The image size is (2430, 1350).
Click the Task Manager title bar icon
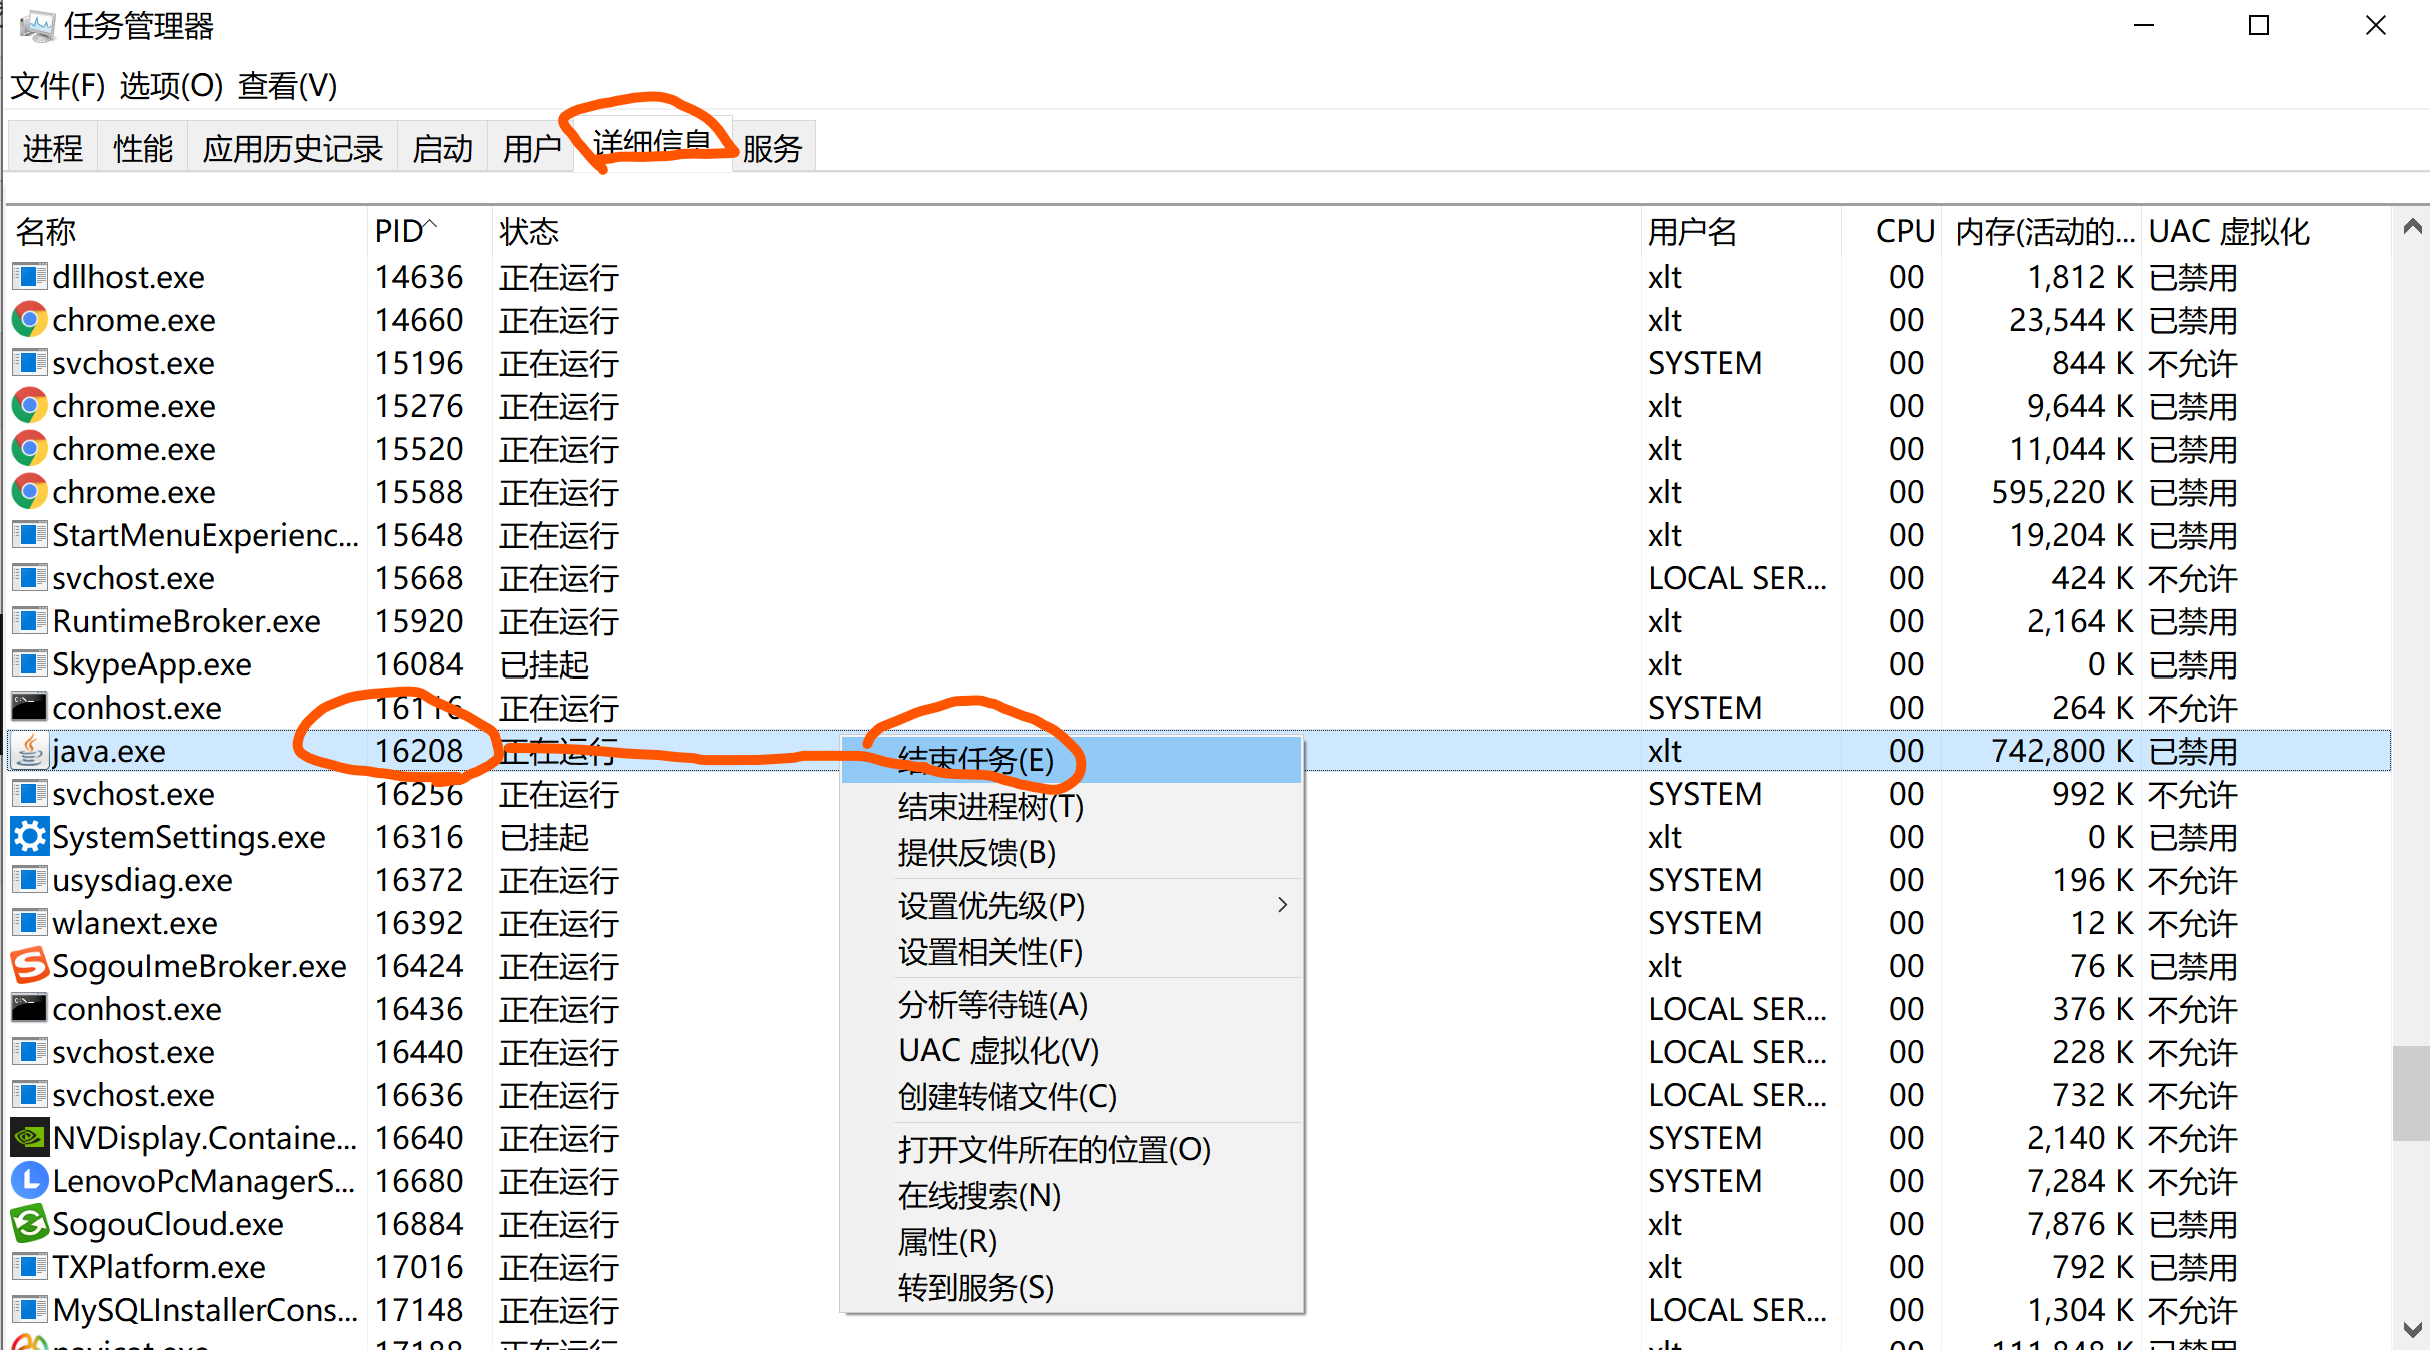(37, 26)
